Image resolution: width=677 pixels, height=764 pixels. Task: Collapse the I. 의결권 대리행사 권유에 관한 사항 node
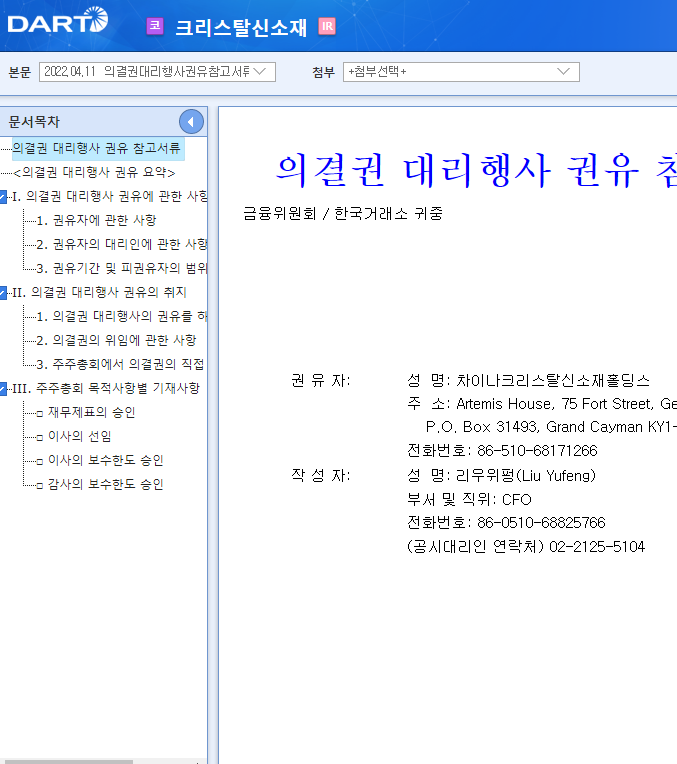click(3, 197)
